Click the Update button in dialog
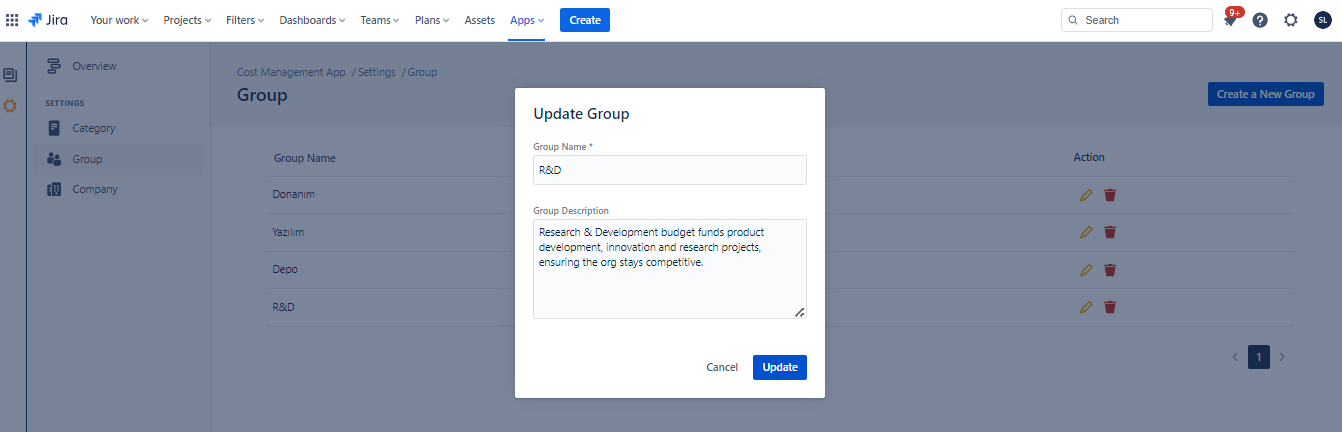The image size is (1342, 432). click(780, 367)
